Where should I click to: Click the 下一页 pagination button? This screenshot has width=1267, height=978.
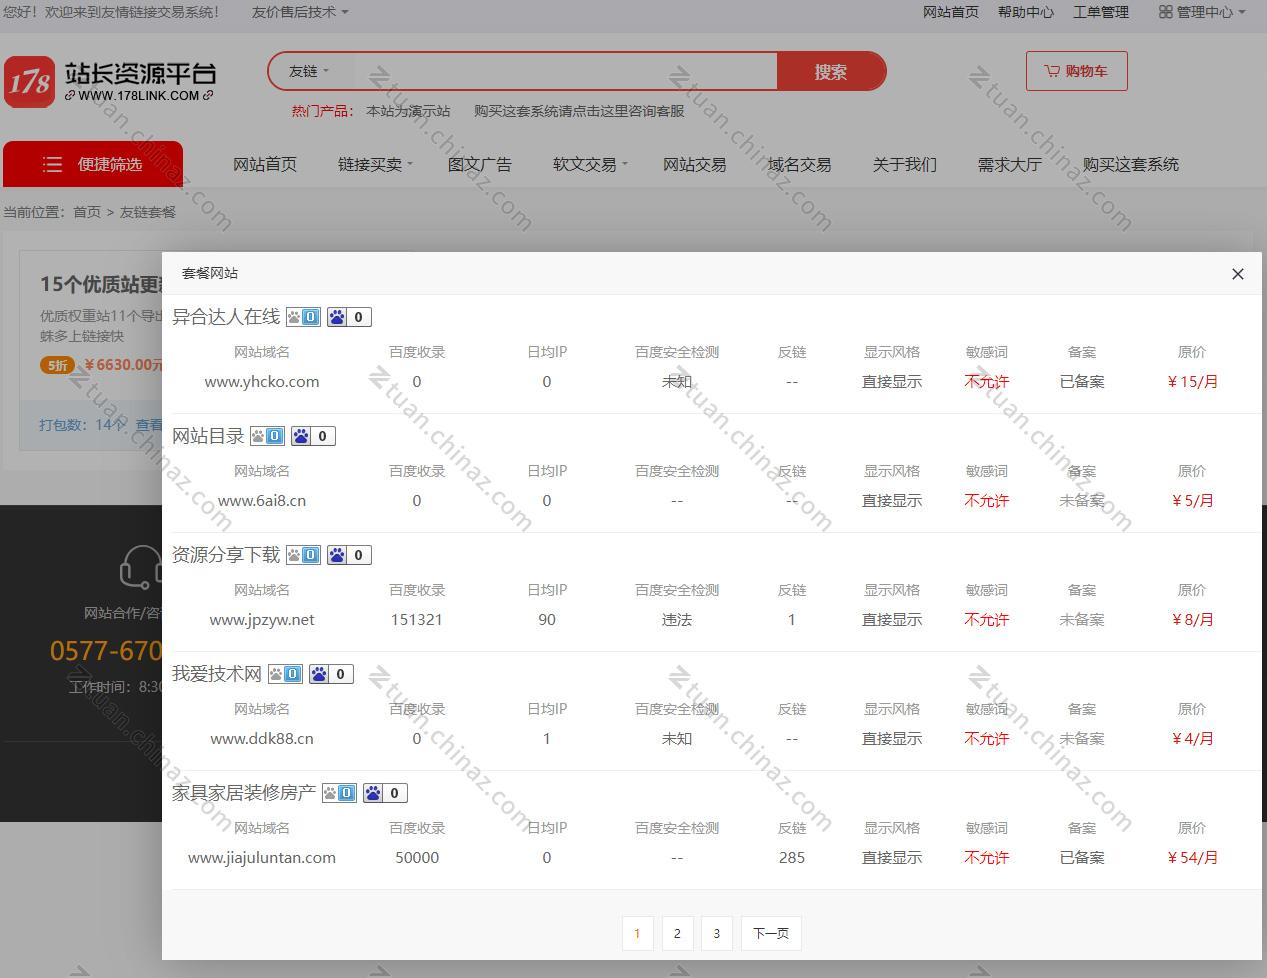pyautogui.click(x=771, y=933)
